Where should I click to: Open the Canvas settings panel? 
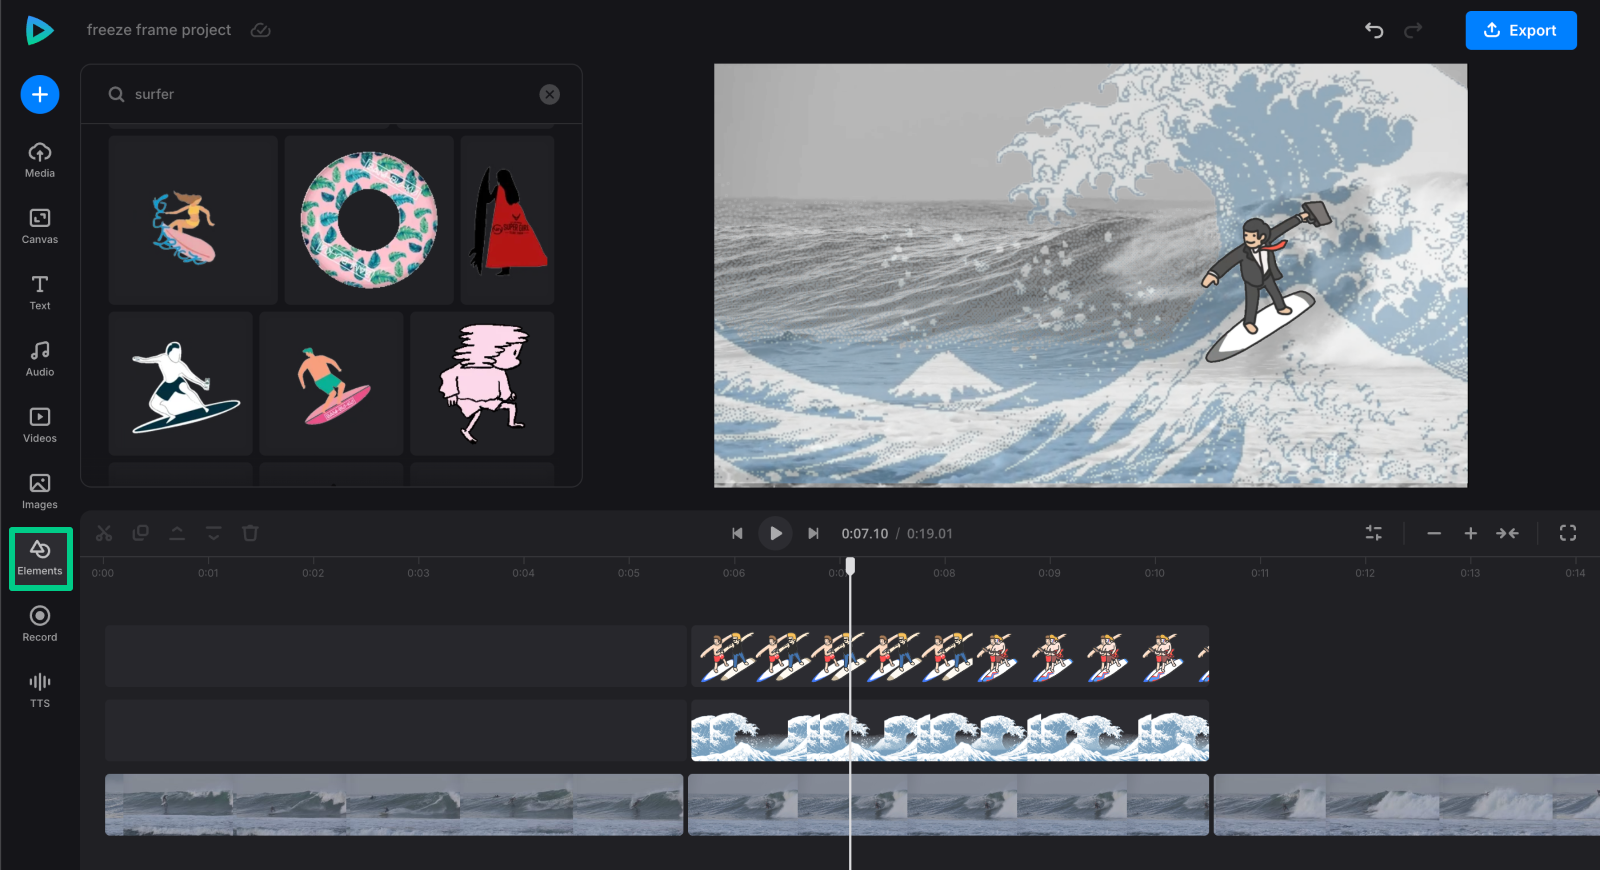(x=40, y=226)
